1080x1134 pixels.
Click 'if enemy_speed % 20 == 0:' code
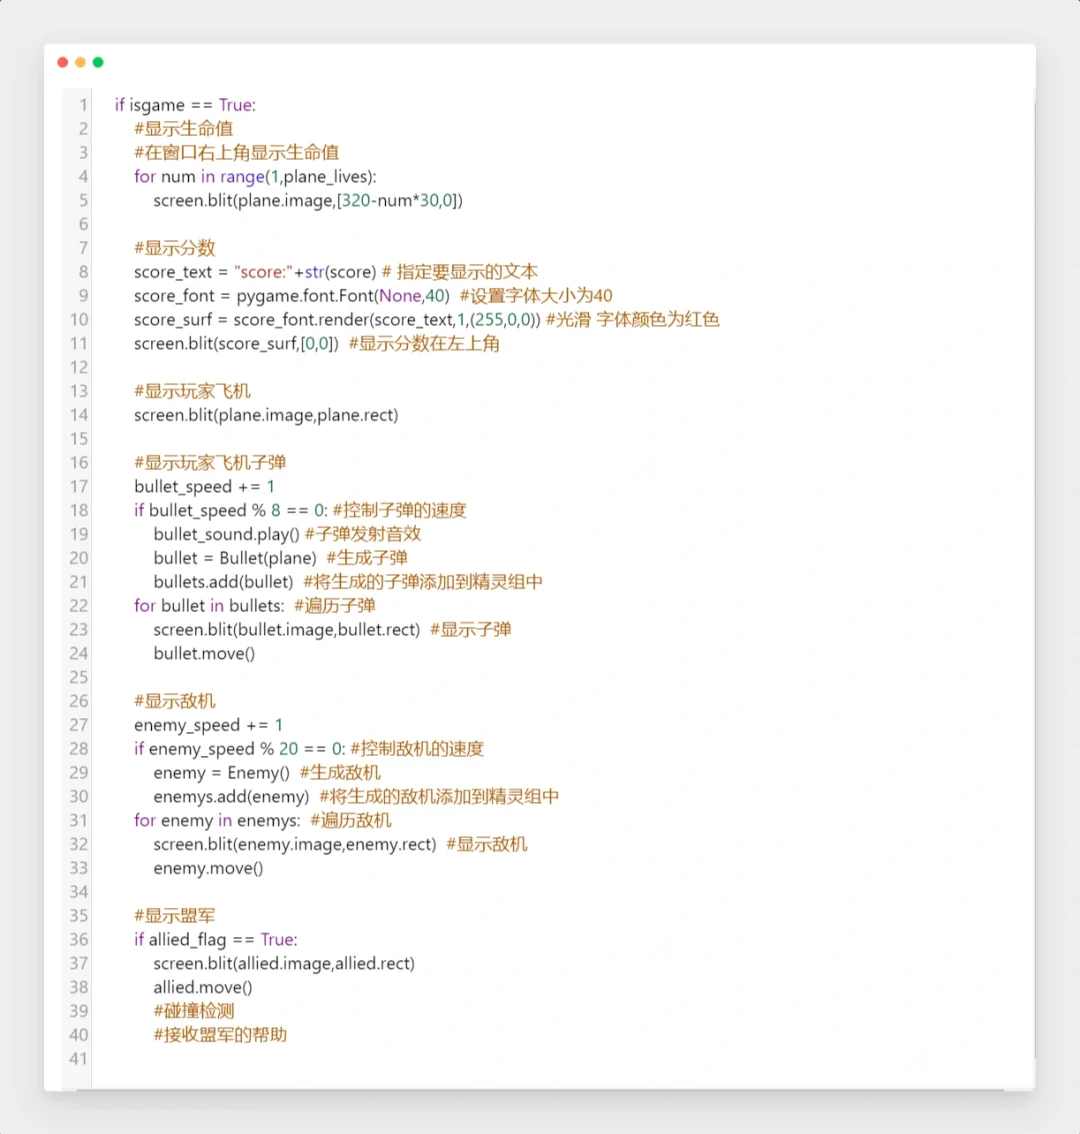[x=239, y=749]
